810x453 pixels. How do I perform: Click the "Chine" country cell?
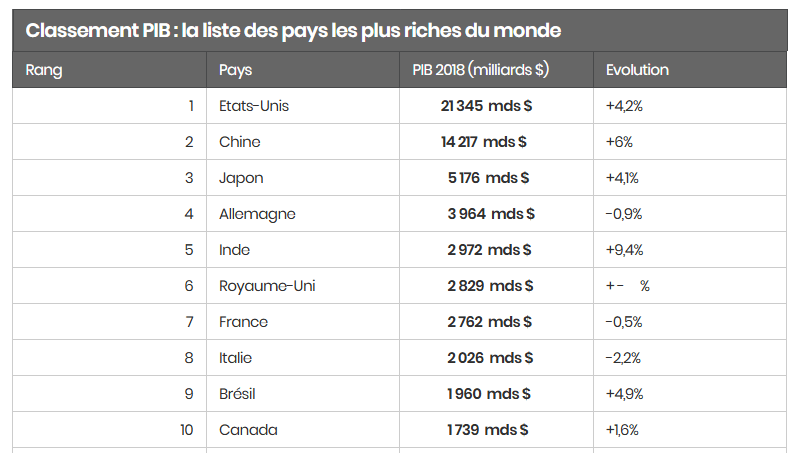[240, 142]
